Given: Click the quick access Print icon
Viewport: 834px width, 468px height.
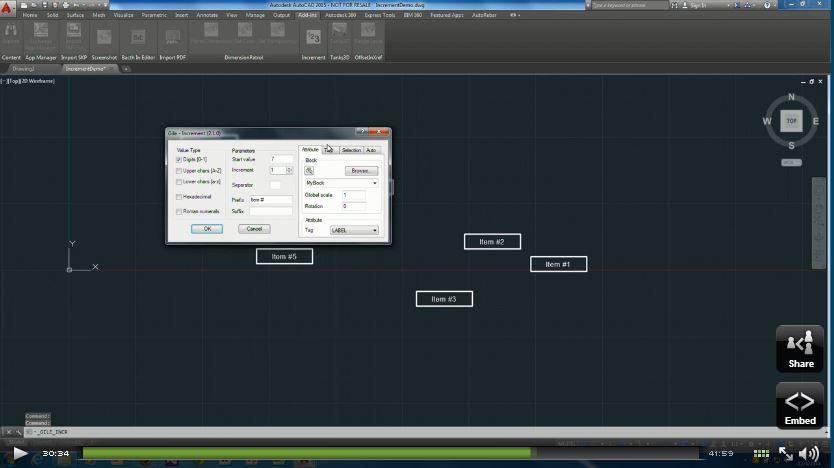Looking at the screenshot, I should click(x=65, y=5).
